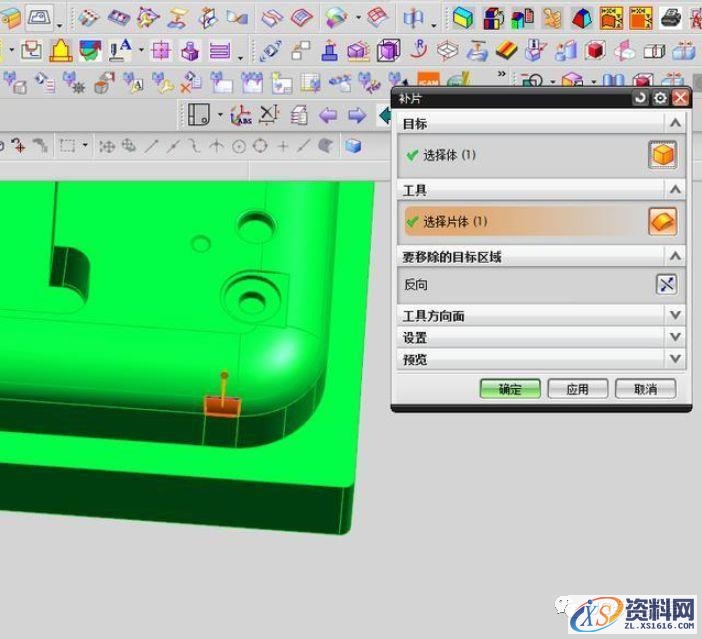Go back with the purple left arrow

328,116
